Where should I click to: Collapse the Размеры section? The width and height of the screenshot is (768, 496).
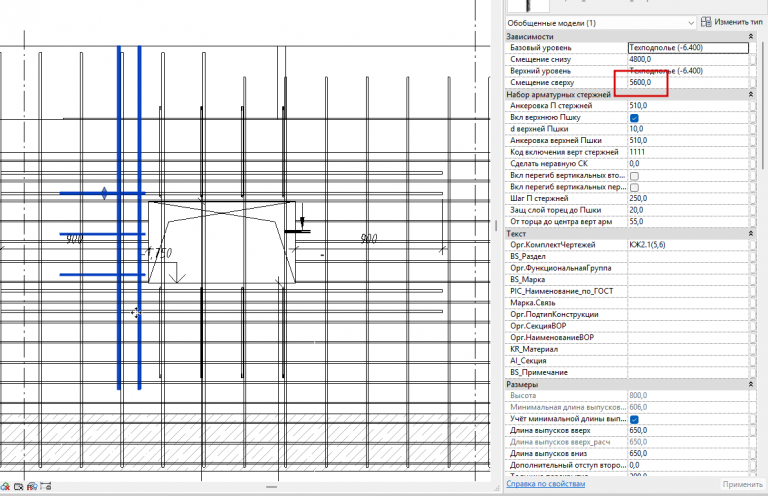pyautogui.click(x=750, y=384)
